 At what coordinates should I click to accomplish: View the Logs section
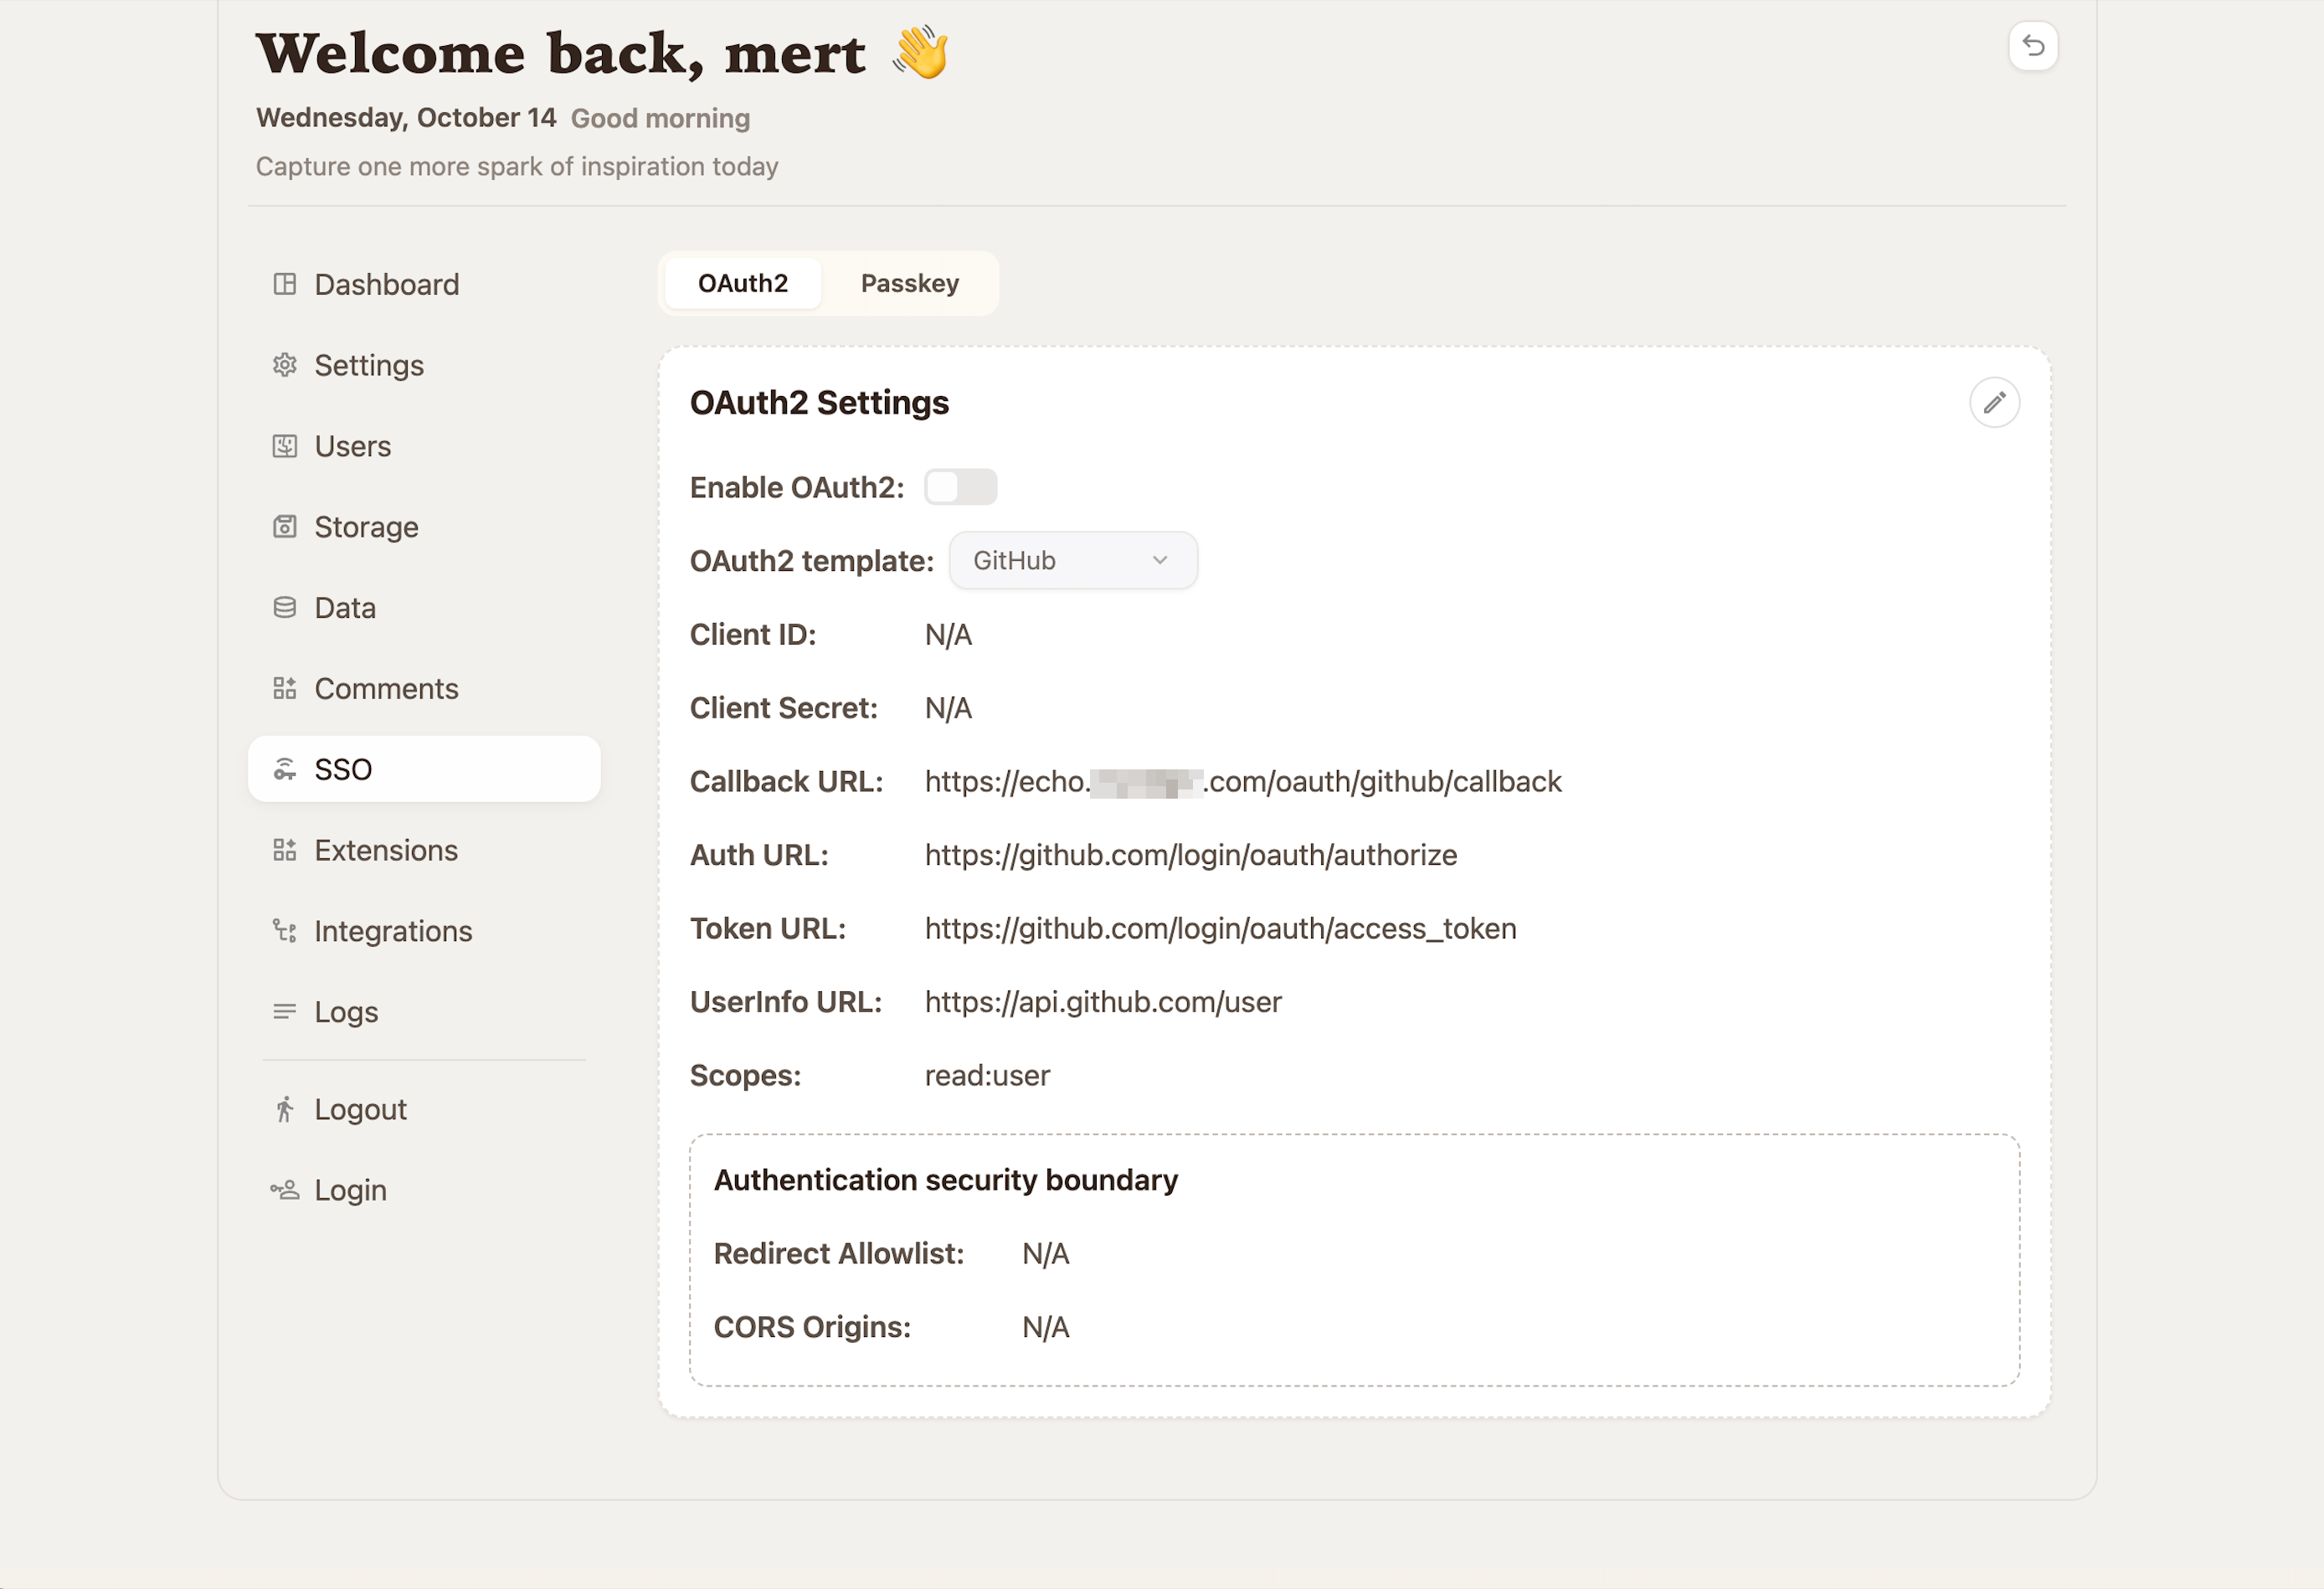424,1012
